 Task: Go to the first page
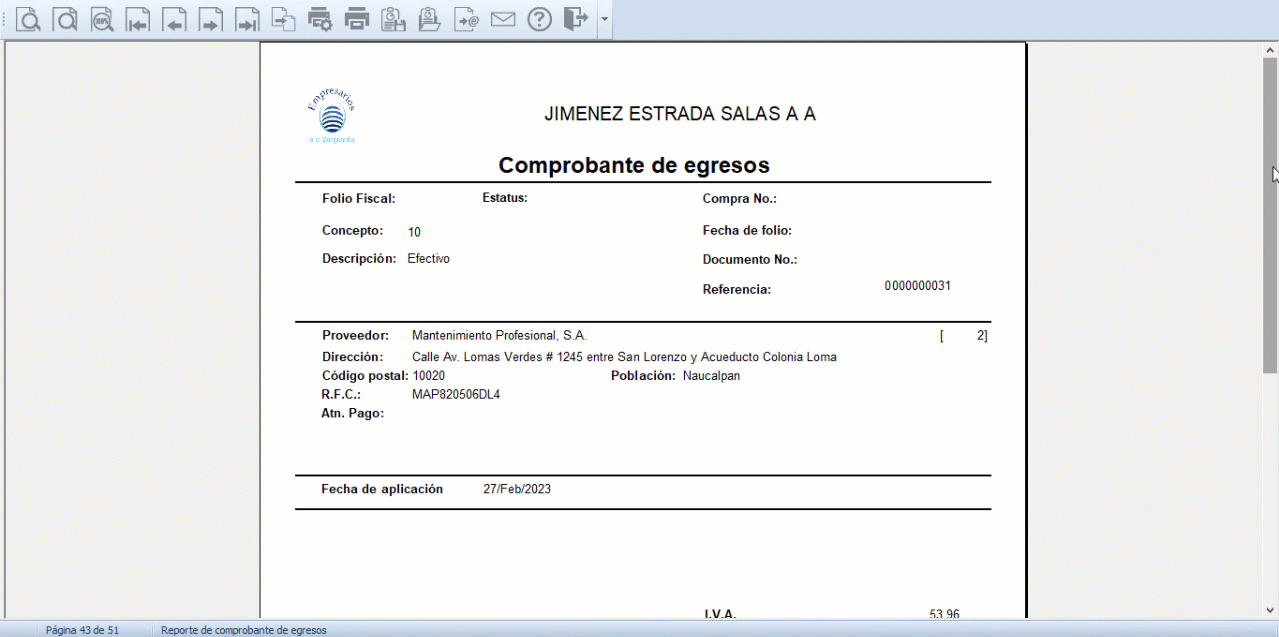(x=138, y=19)
